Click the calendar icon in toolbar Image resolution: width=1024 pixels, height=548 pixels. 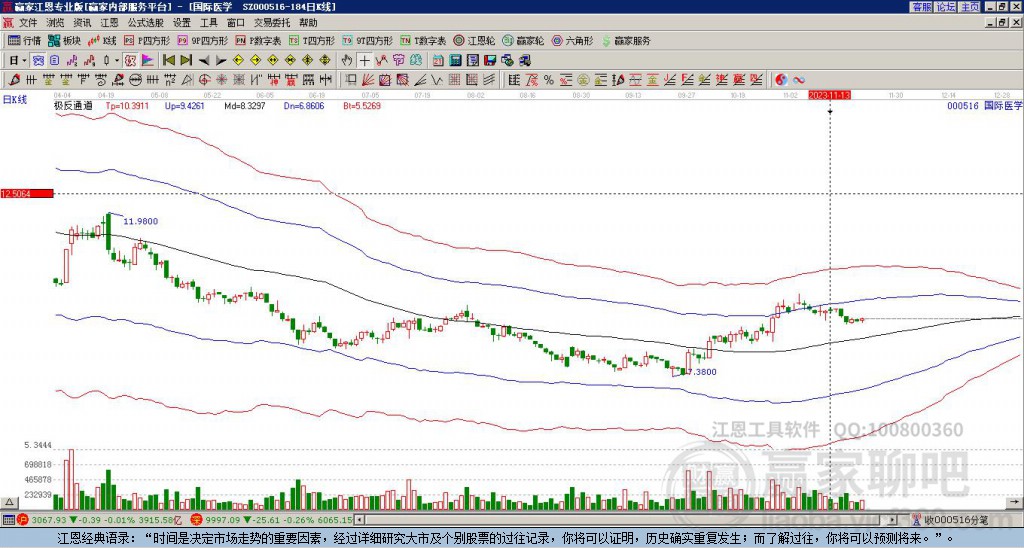(438, 60)
